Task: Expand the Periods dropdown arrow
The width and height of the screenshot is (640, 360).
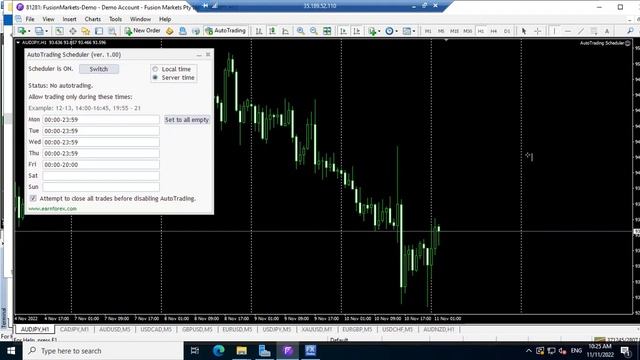Action: tap(396, 31)
